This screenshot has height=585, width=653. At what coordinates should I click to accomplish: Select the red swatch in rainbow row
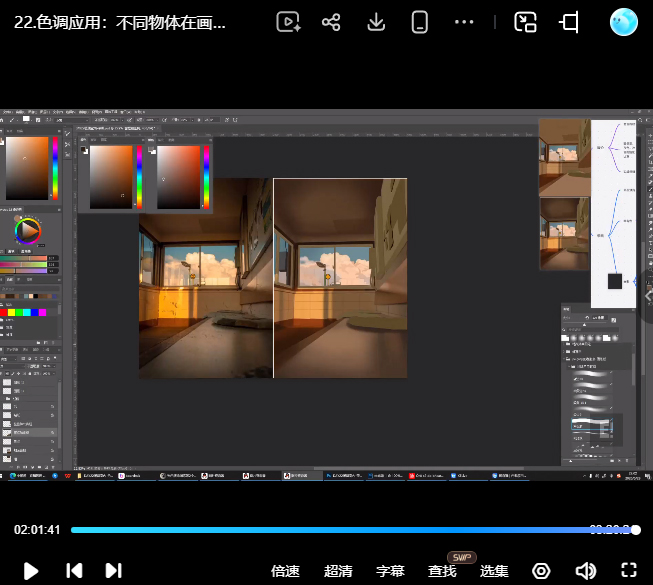click(x=4, y=312)
